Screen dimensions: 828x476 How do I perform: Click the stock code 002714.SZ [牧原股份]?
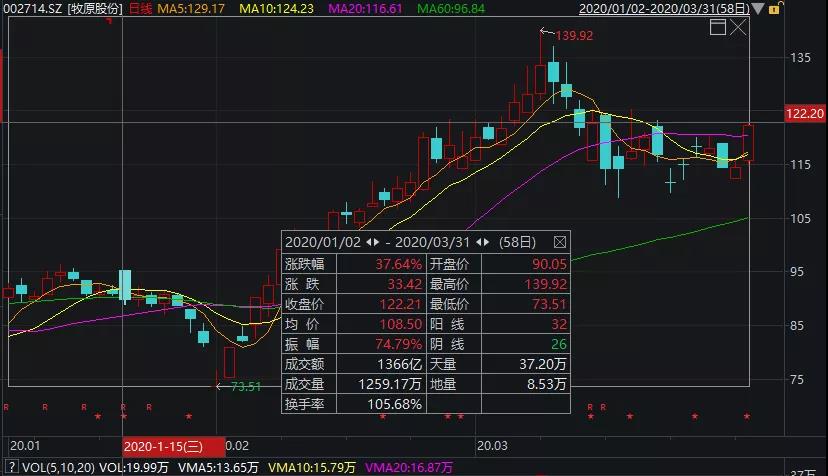pyautogui.click(x=63, y=8)
